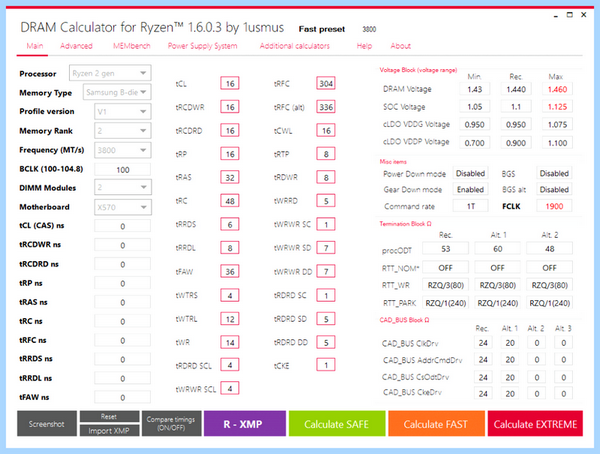Expand the Motherboard X570 dropdown
This screenshot has height=454, width=600.
[122, 207]
